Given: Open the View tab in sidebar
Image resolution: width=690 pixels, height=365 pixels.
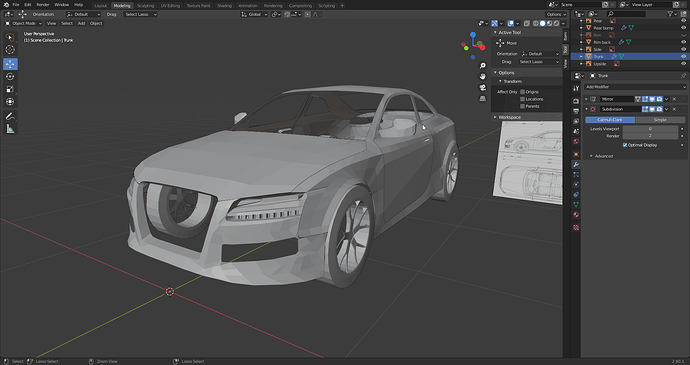Looking at the screenshot, I should click(565, 64).
